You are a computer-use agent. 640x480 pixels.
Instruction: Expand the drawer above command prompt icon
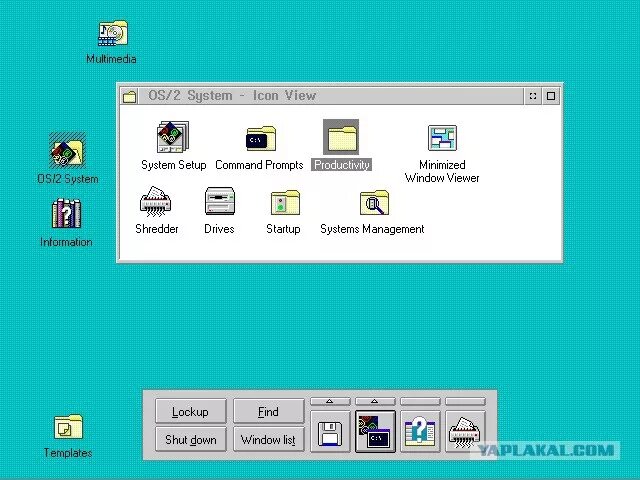click(375, 402)
